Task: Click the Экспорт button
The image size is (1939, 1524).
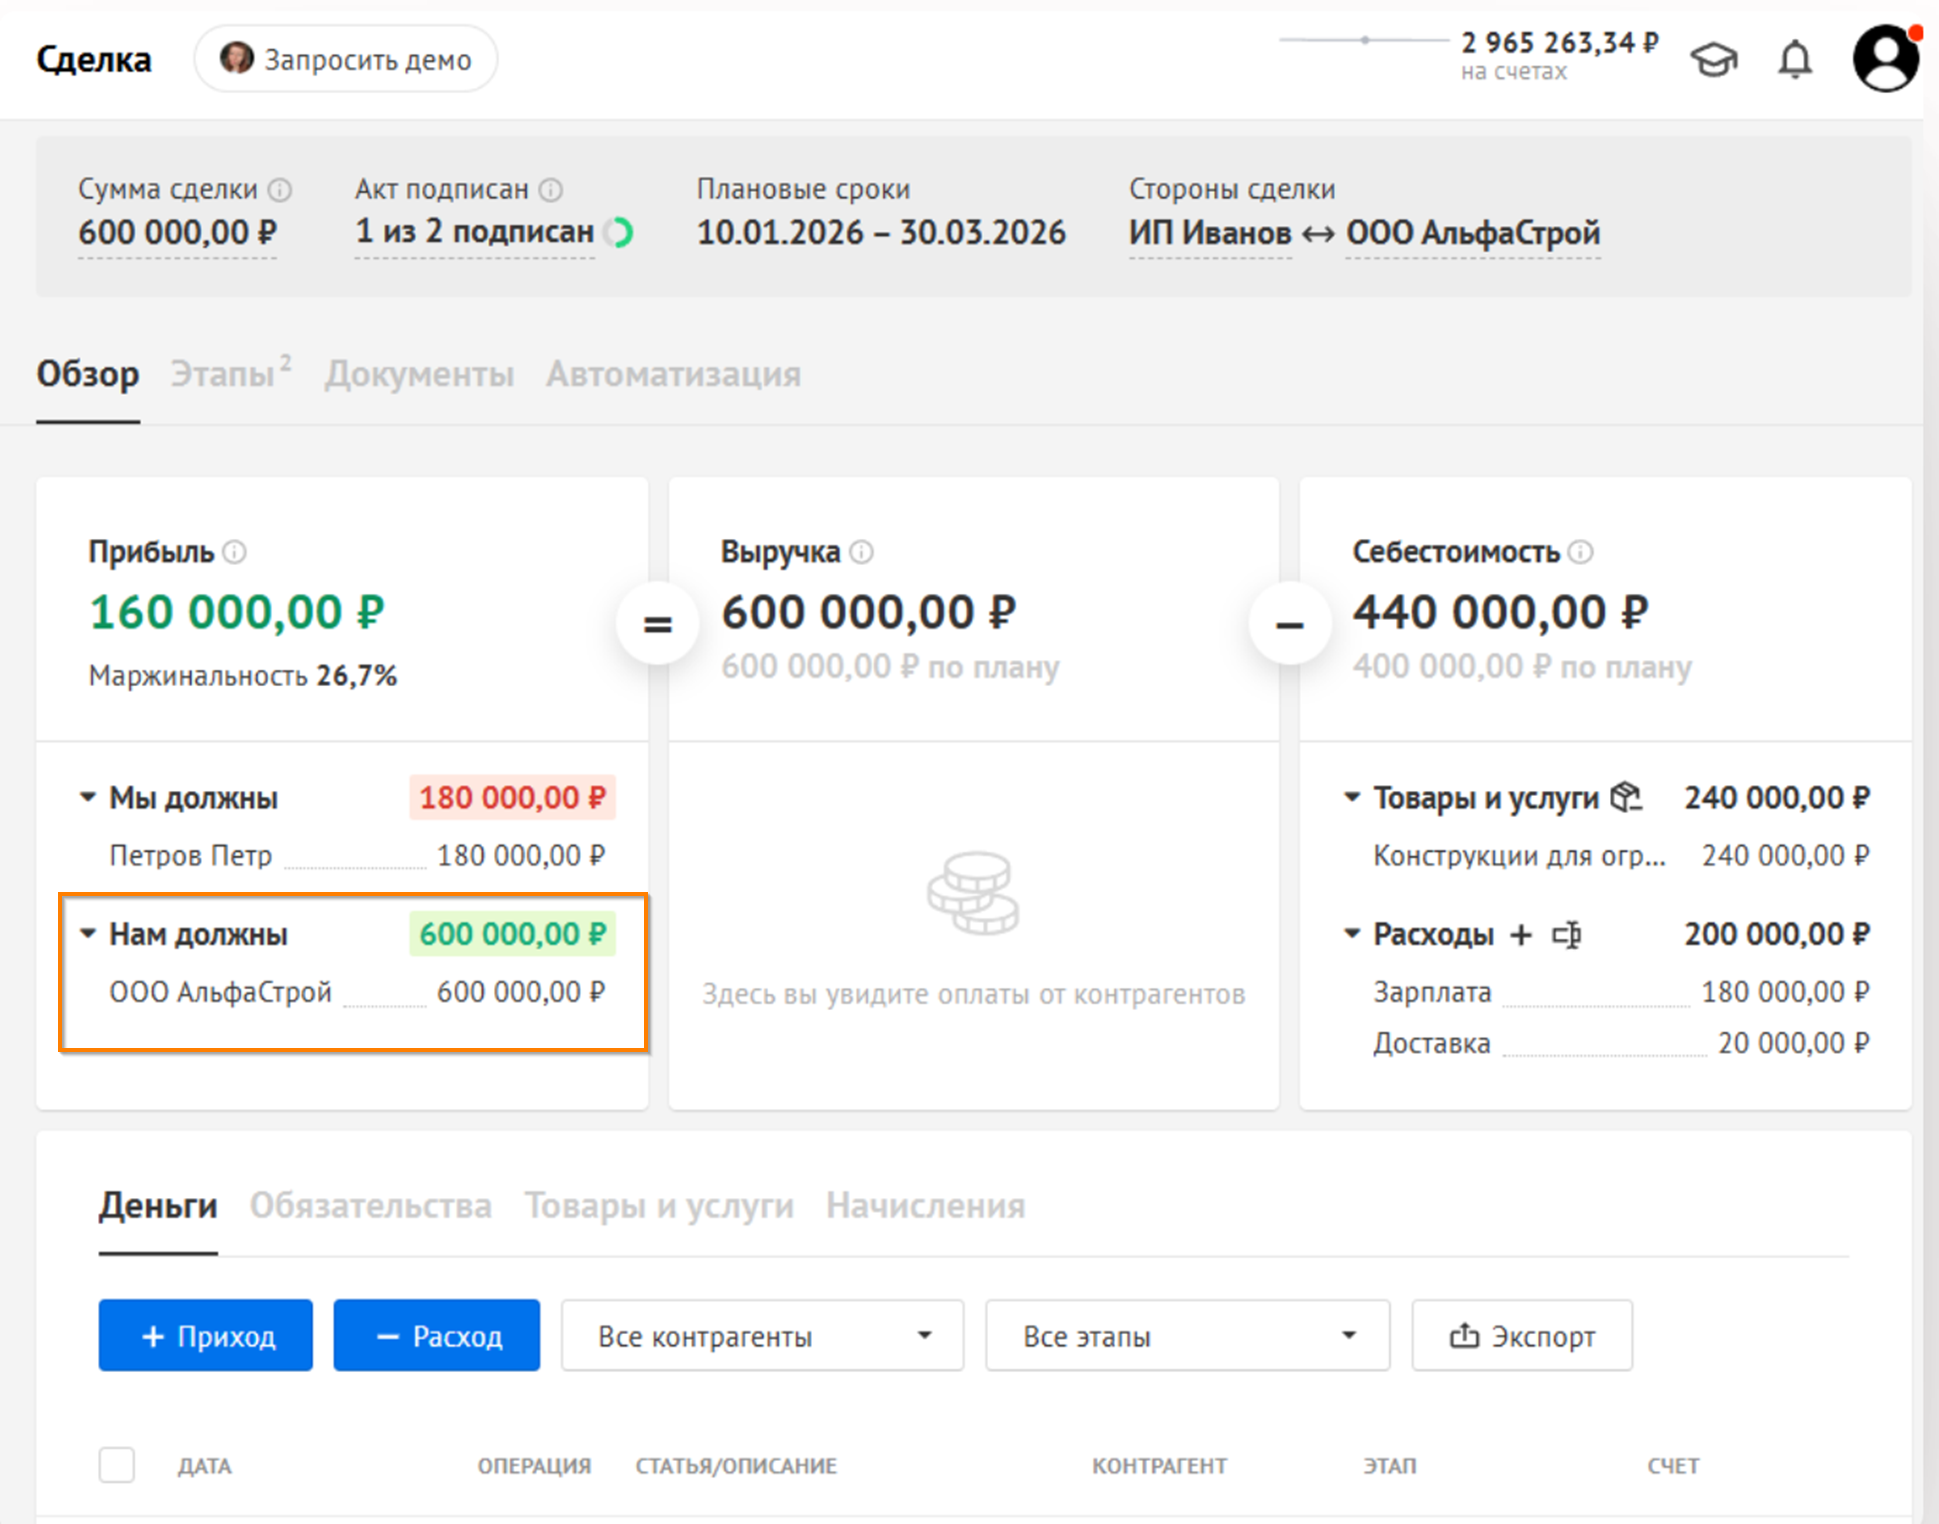Action: (1521, 1336)
